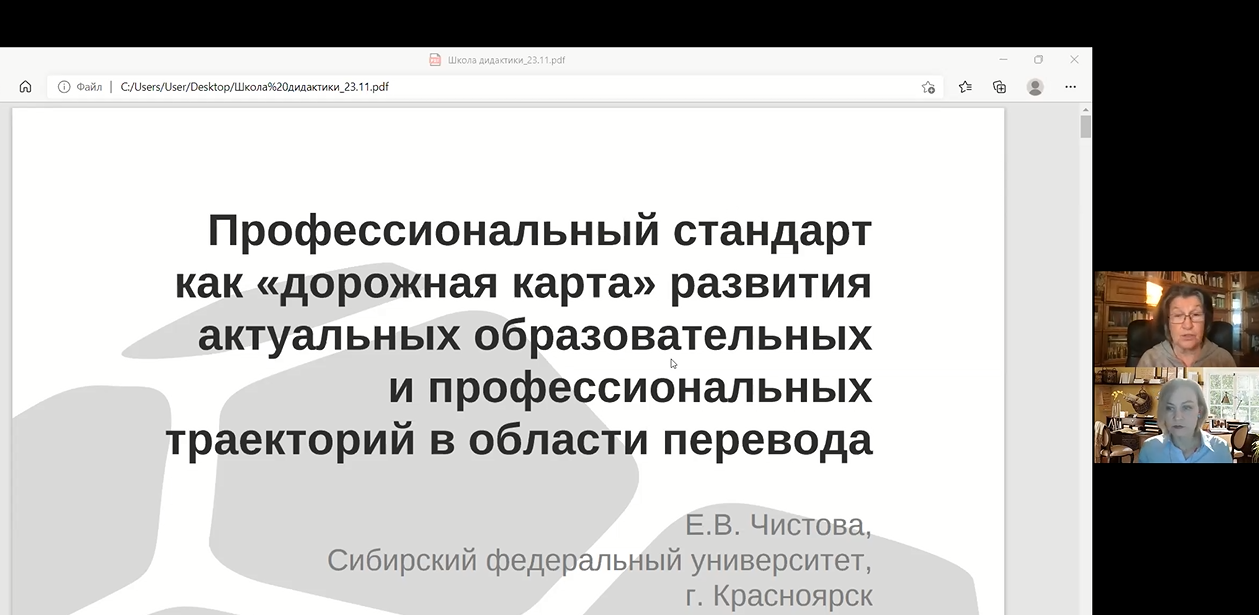Select the top participant video thumbnail
1259x615 pixels.
click(x=1176, y=319)
